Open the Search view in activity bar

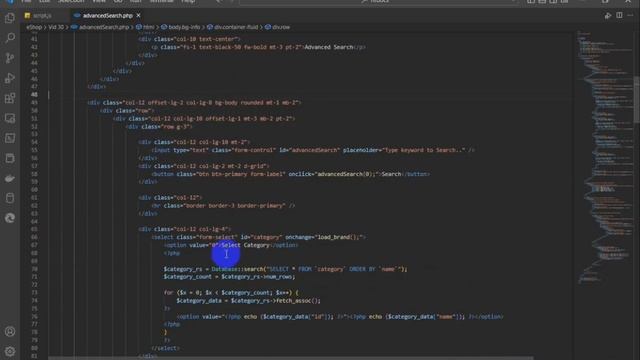[x=10, y=38]
